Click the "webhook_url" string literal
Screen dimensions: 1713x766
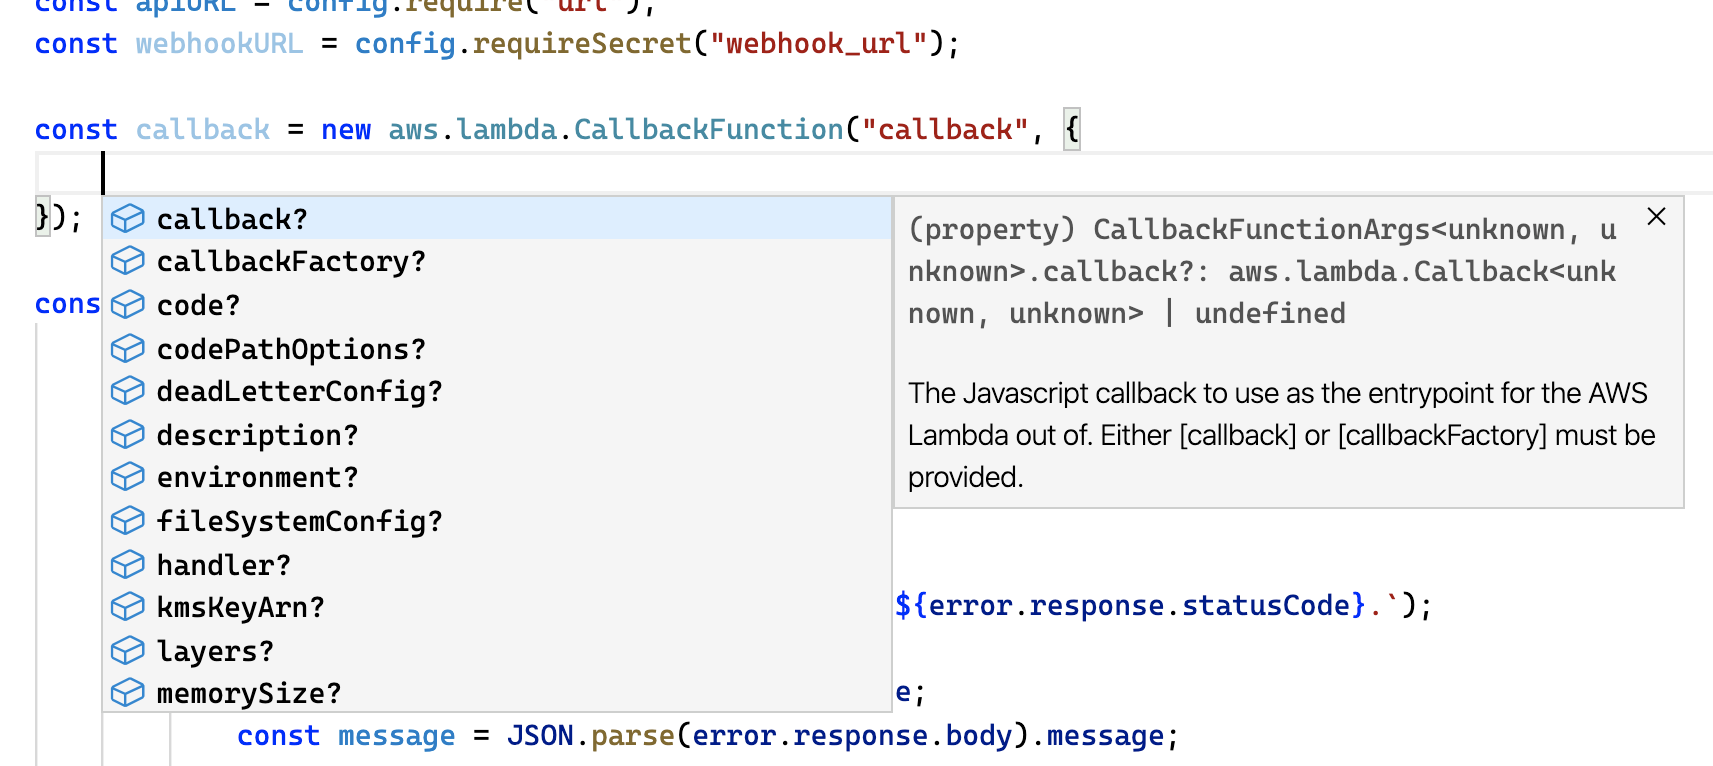818,44
